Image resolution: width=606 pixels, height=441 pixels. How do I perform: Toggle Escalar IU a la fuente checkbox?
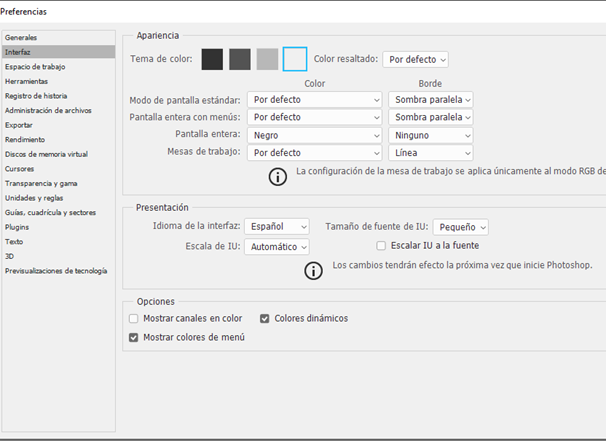(381, 245)
